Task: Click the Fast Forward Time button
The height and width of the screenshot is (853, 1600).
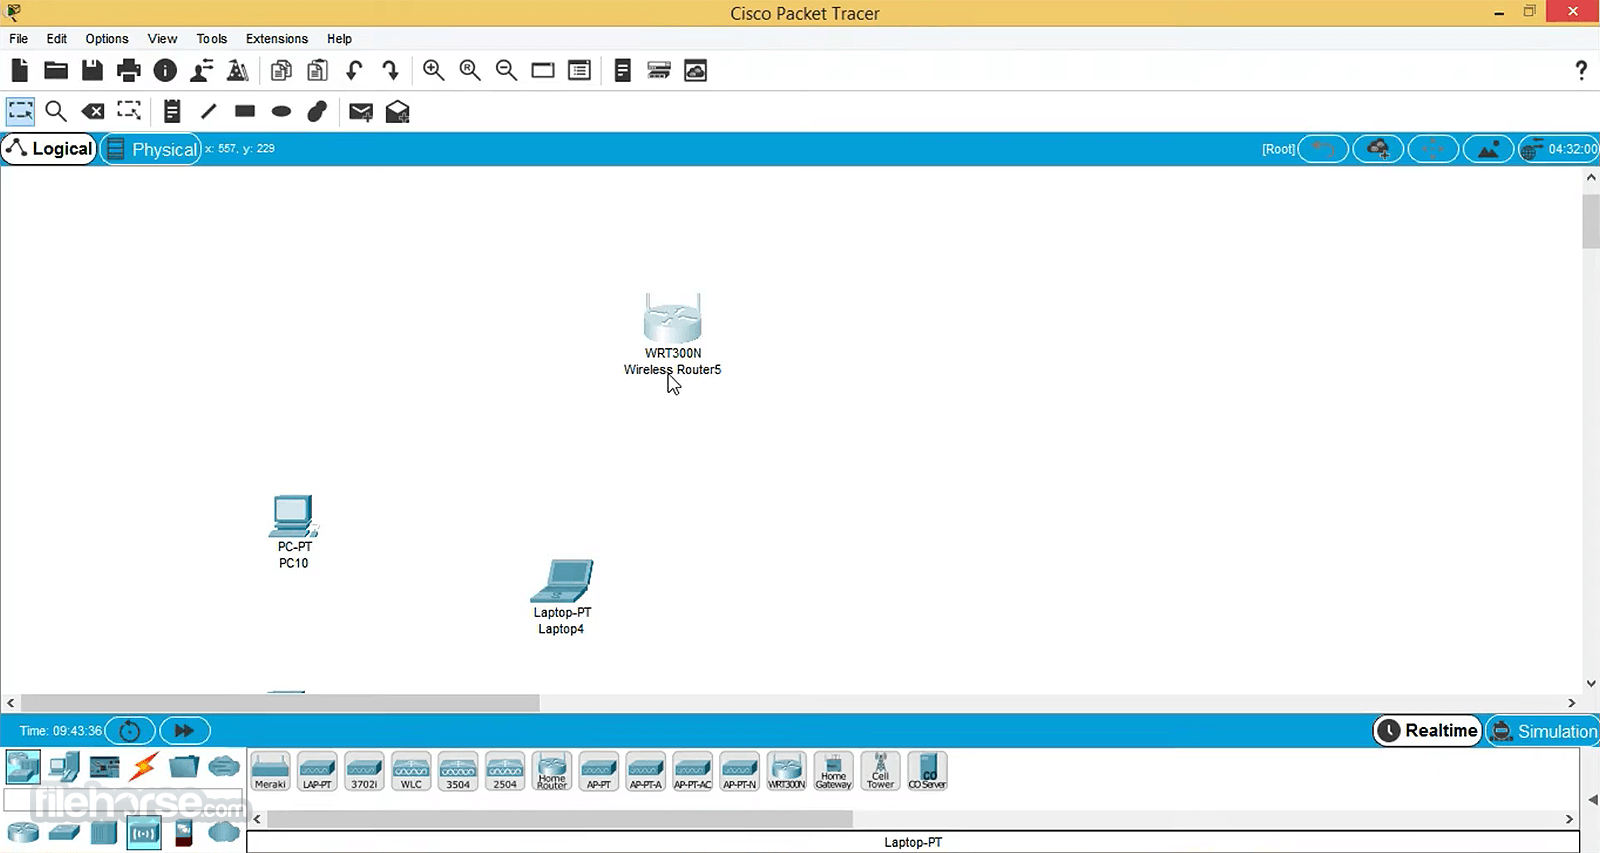Action: point(184,731)
